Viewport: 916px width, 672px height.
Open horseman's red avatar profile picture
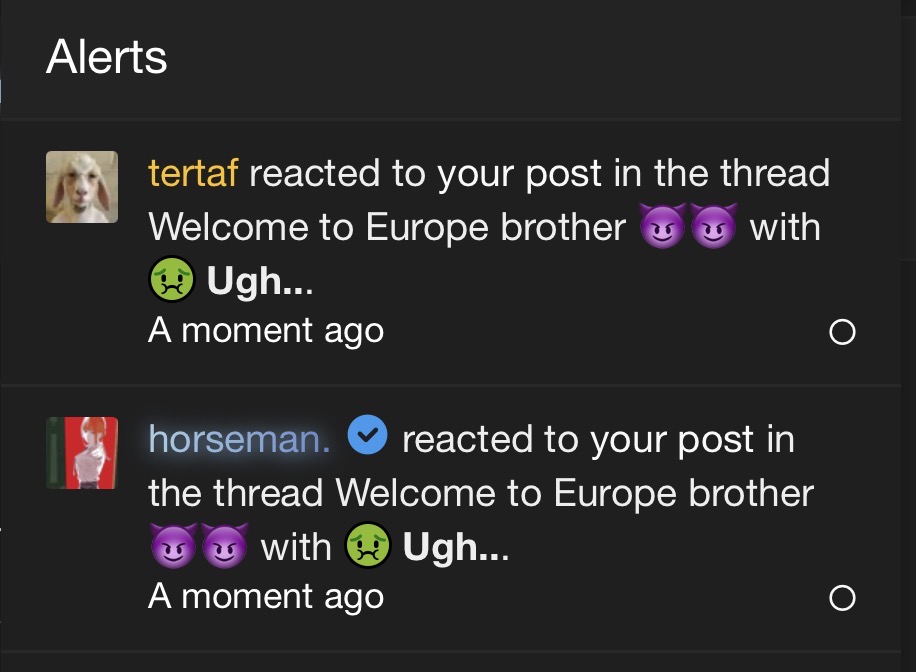[x=82, y=453]
